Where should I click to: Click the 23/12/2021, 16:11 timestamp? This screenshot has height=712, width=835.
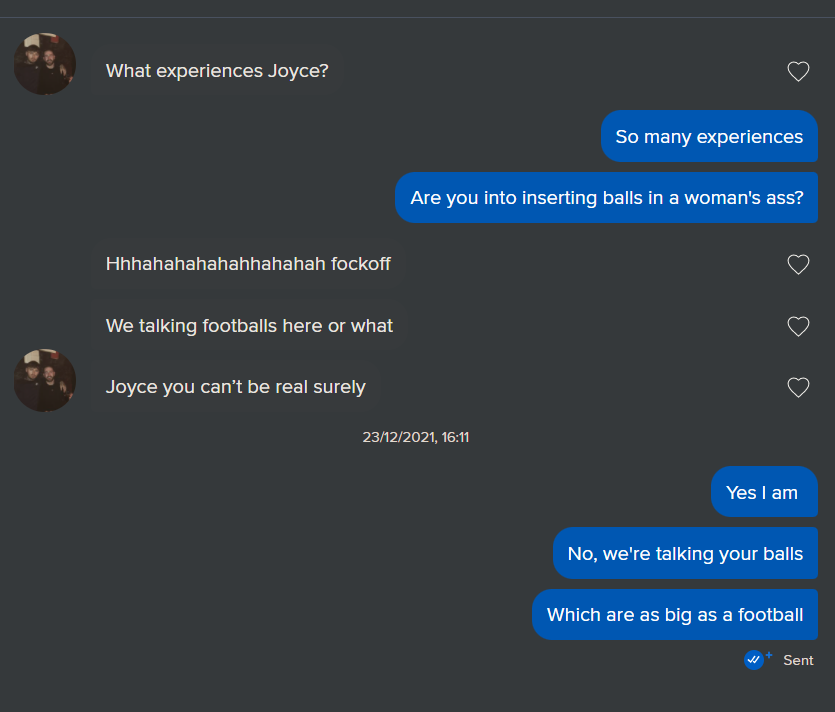click(x=416, y=437)
